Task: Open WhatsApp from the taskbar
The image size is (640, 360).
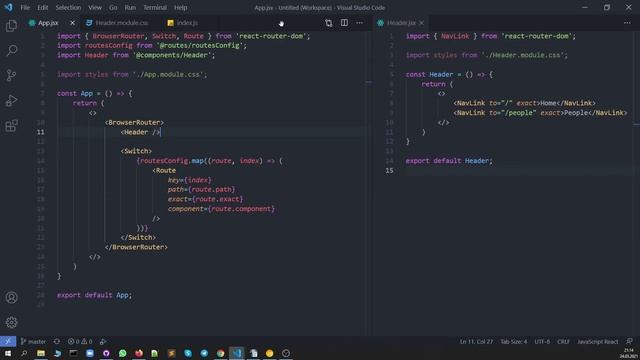Action: 122,353
